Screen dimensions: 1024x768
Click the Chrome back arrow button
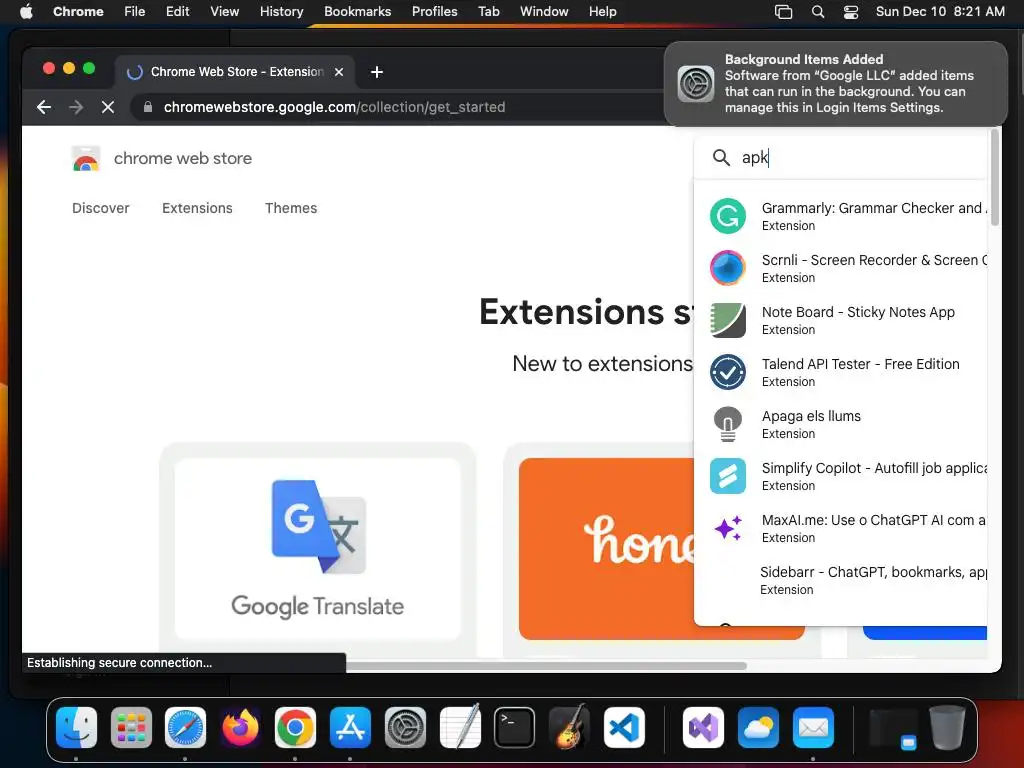pyautogui.click(x=44, y=107)
